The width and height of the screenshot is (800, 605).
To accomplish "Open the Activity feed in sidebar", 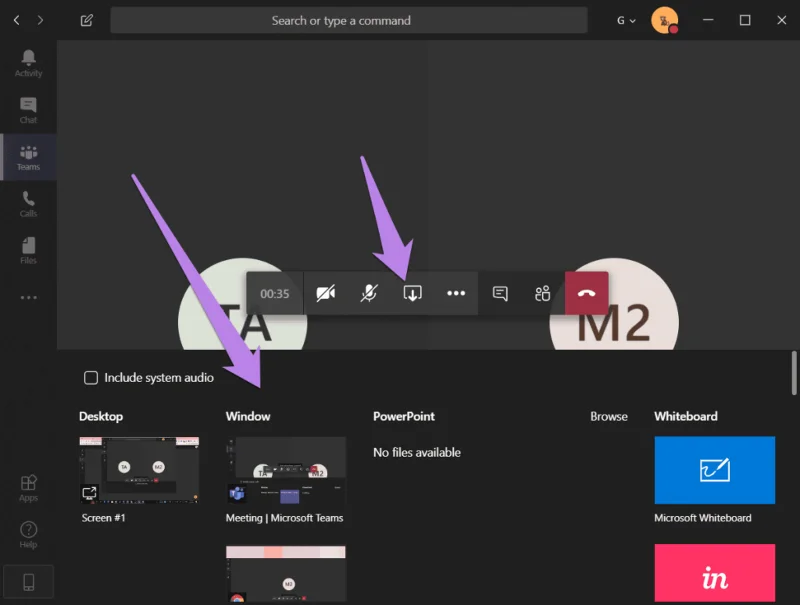I will [28, 63].
